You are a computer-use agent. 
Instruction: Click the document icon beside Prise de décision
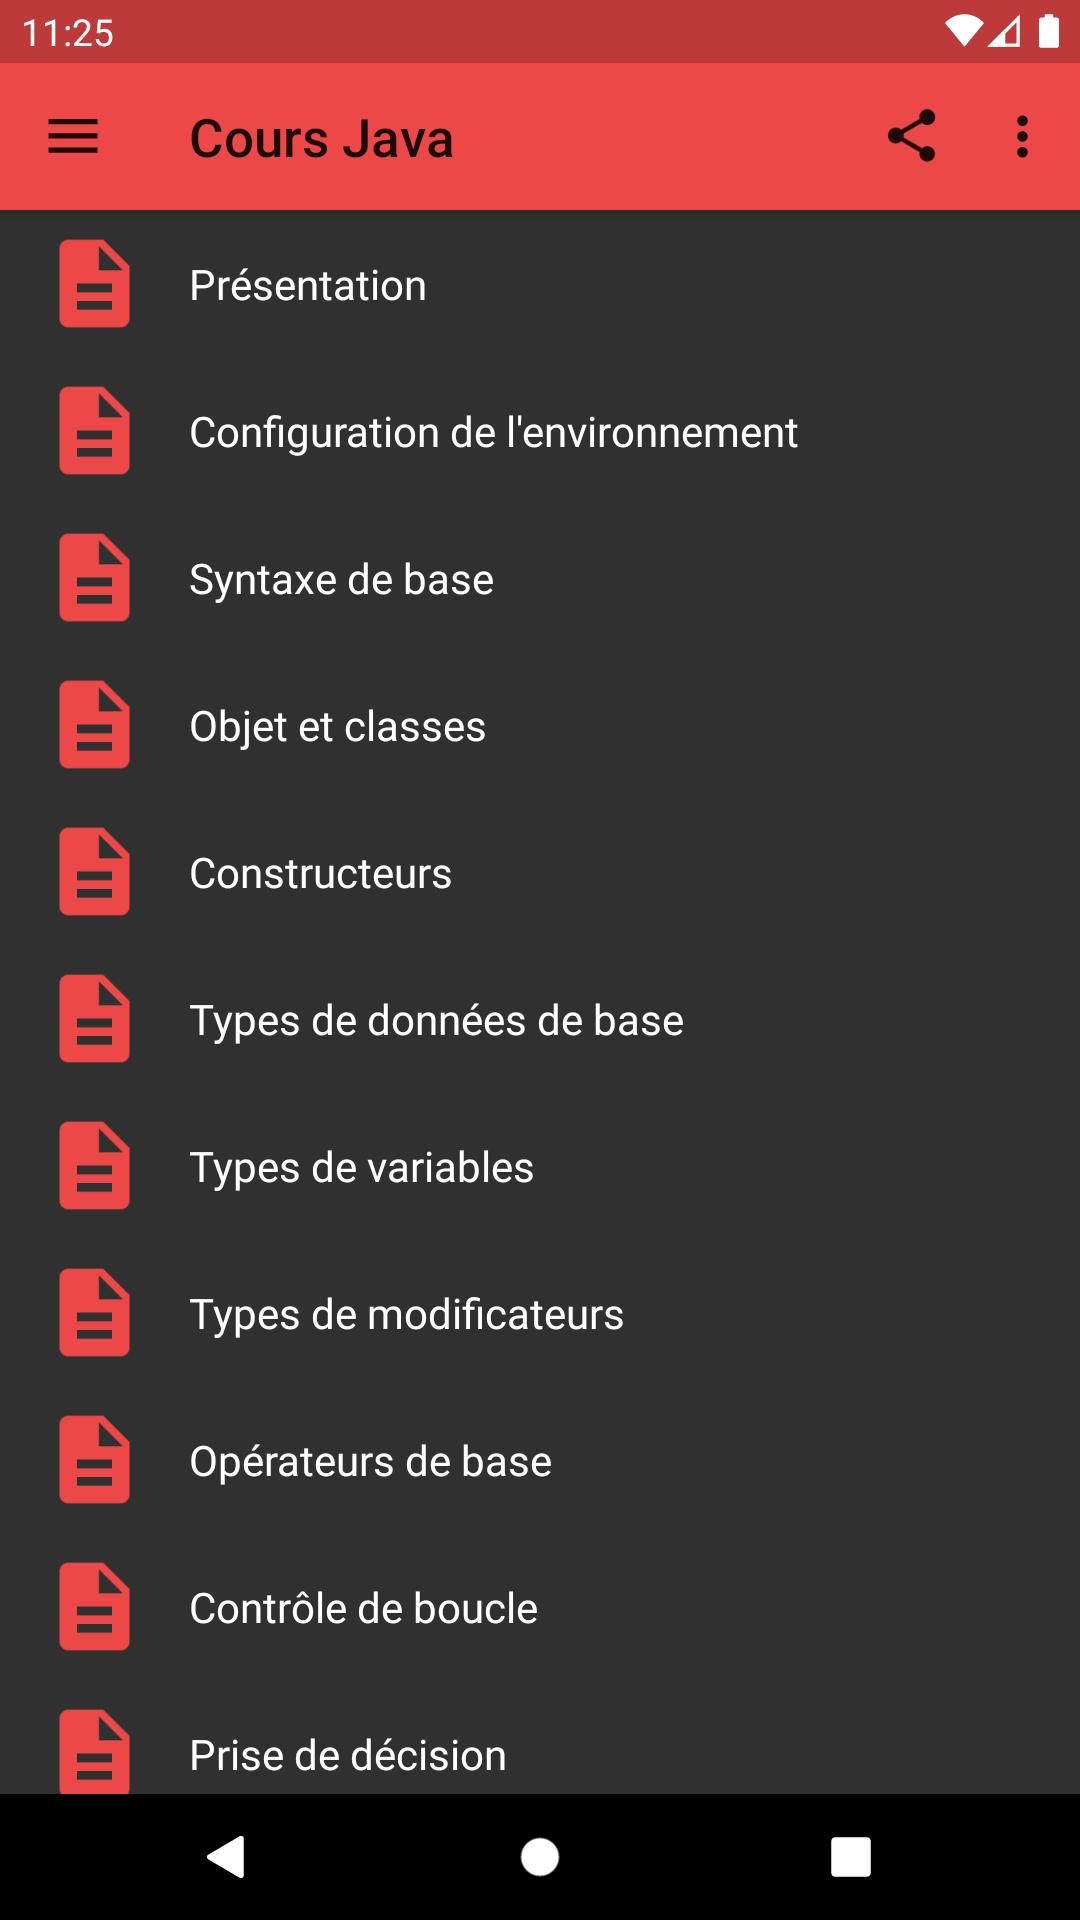[94, 1752]
